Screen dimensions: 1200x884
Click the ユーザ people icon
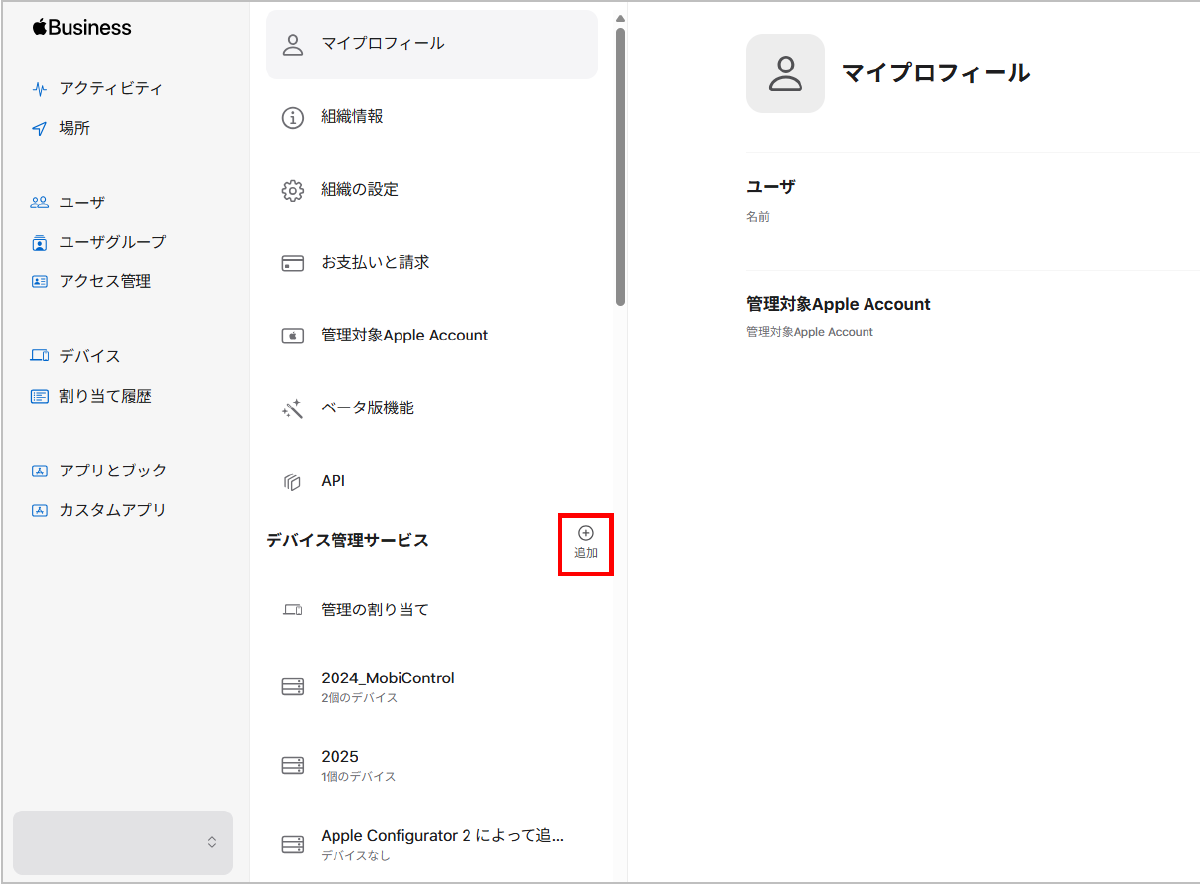[40, 202]
